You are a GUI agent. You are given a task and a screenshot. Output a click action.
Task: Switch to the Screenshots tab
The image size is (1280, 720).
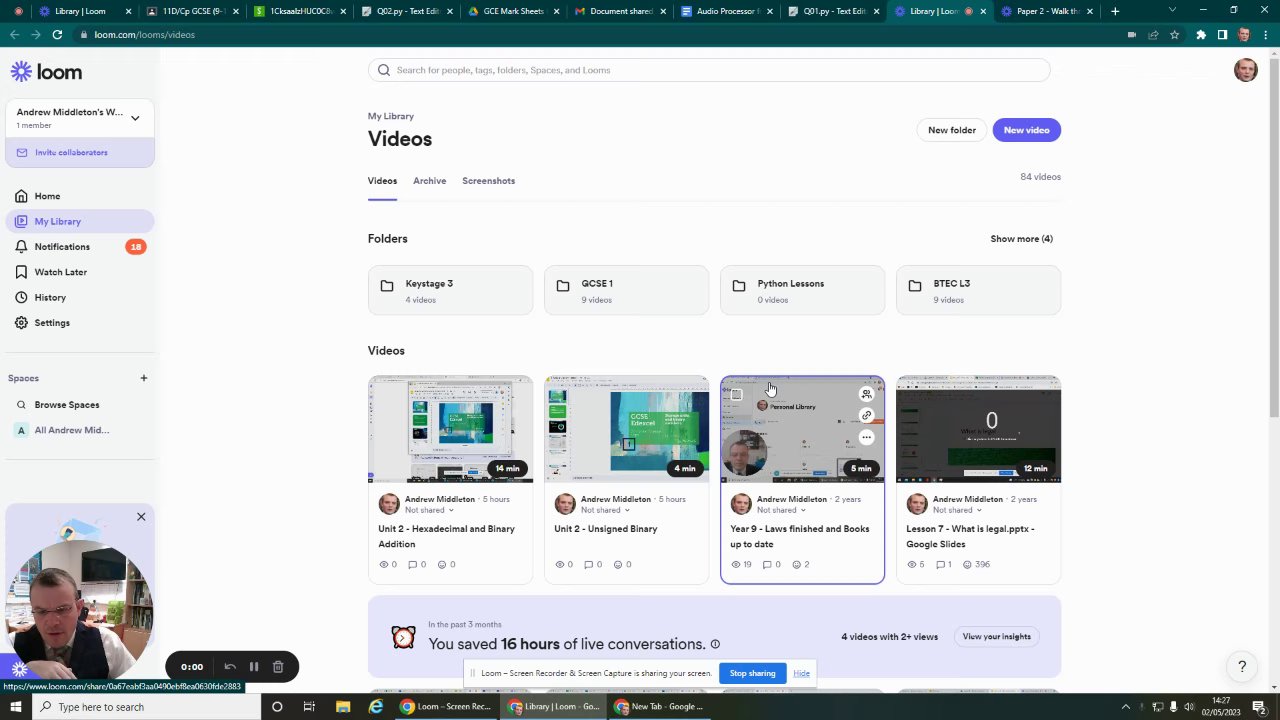(488, 181)
